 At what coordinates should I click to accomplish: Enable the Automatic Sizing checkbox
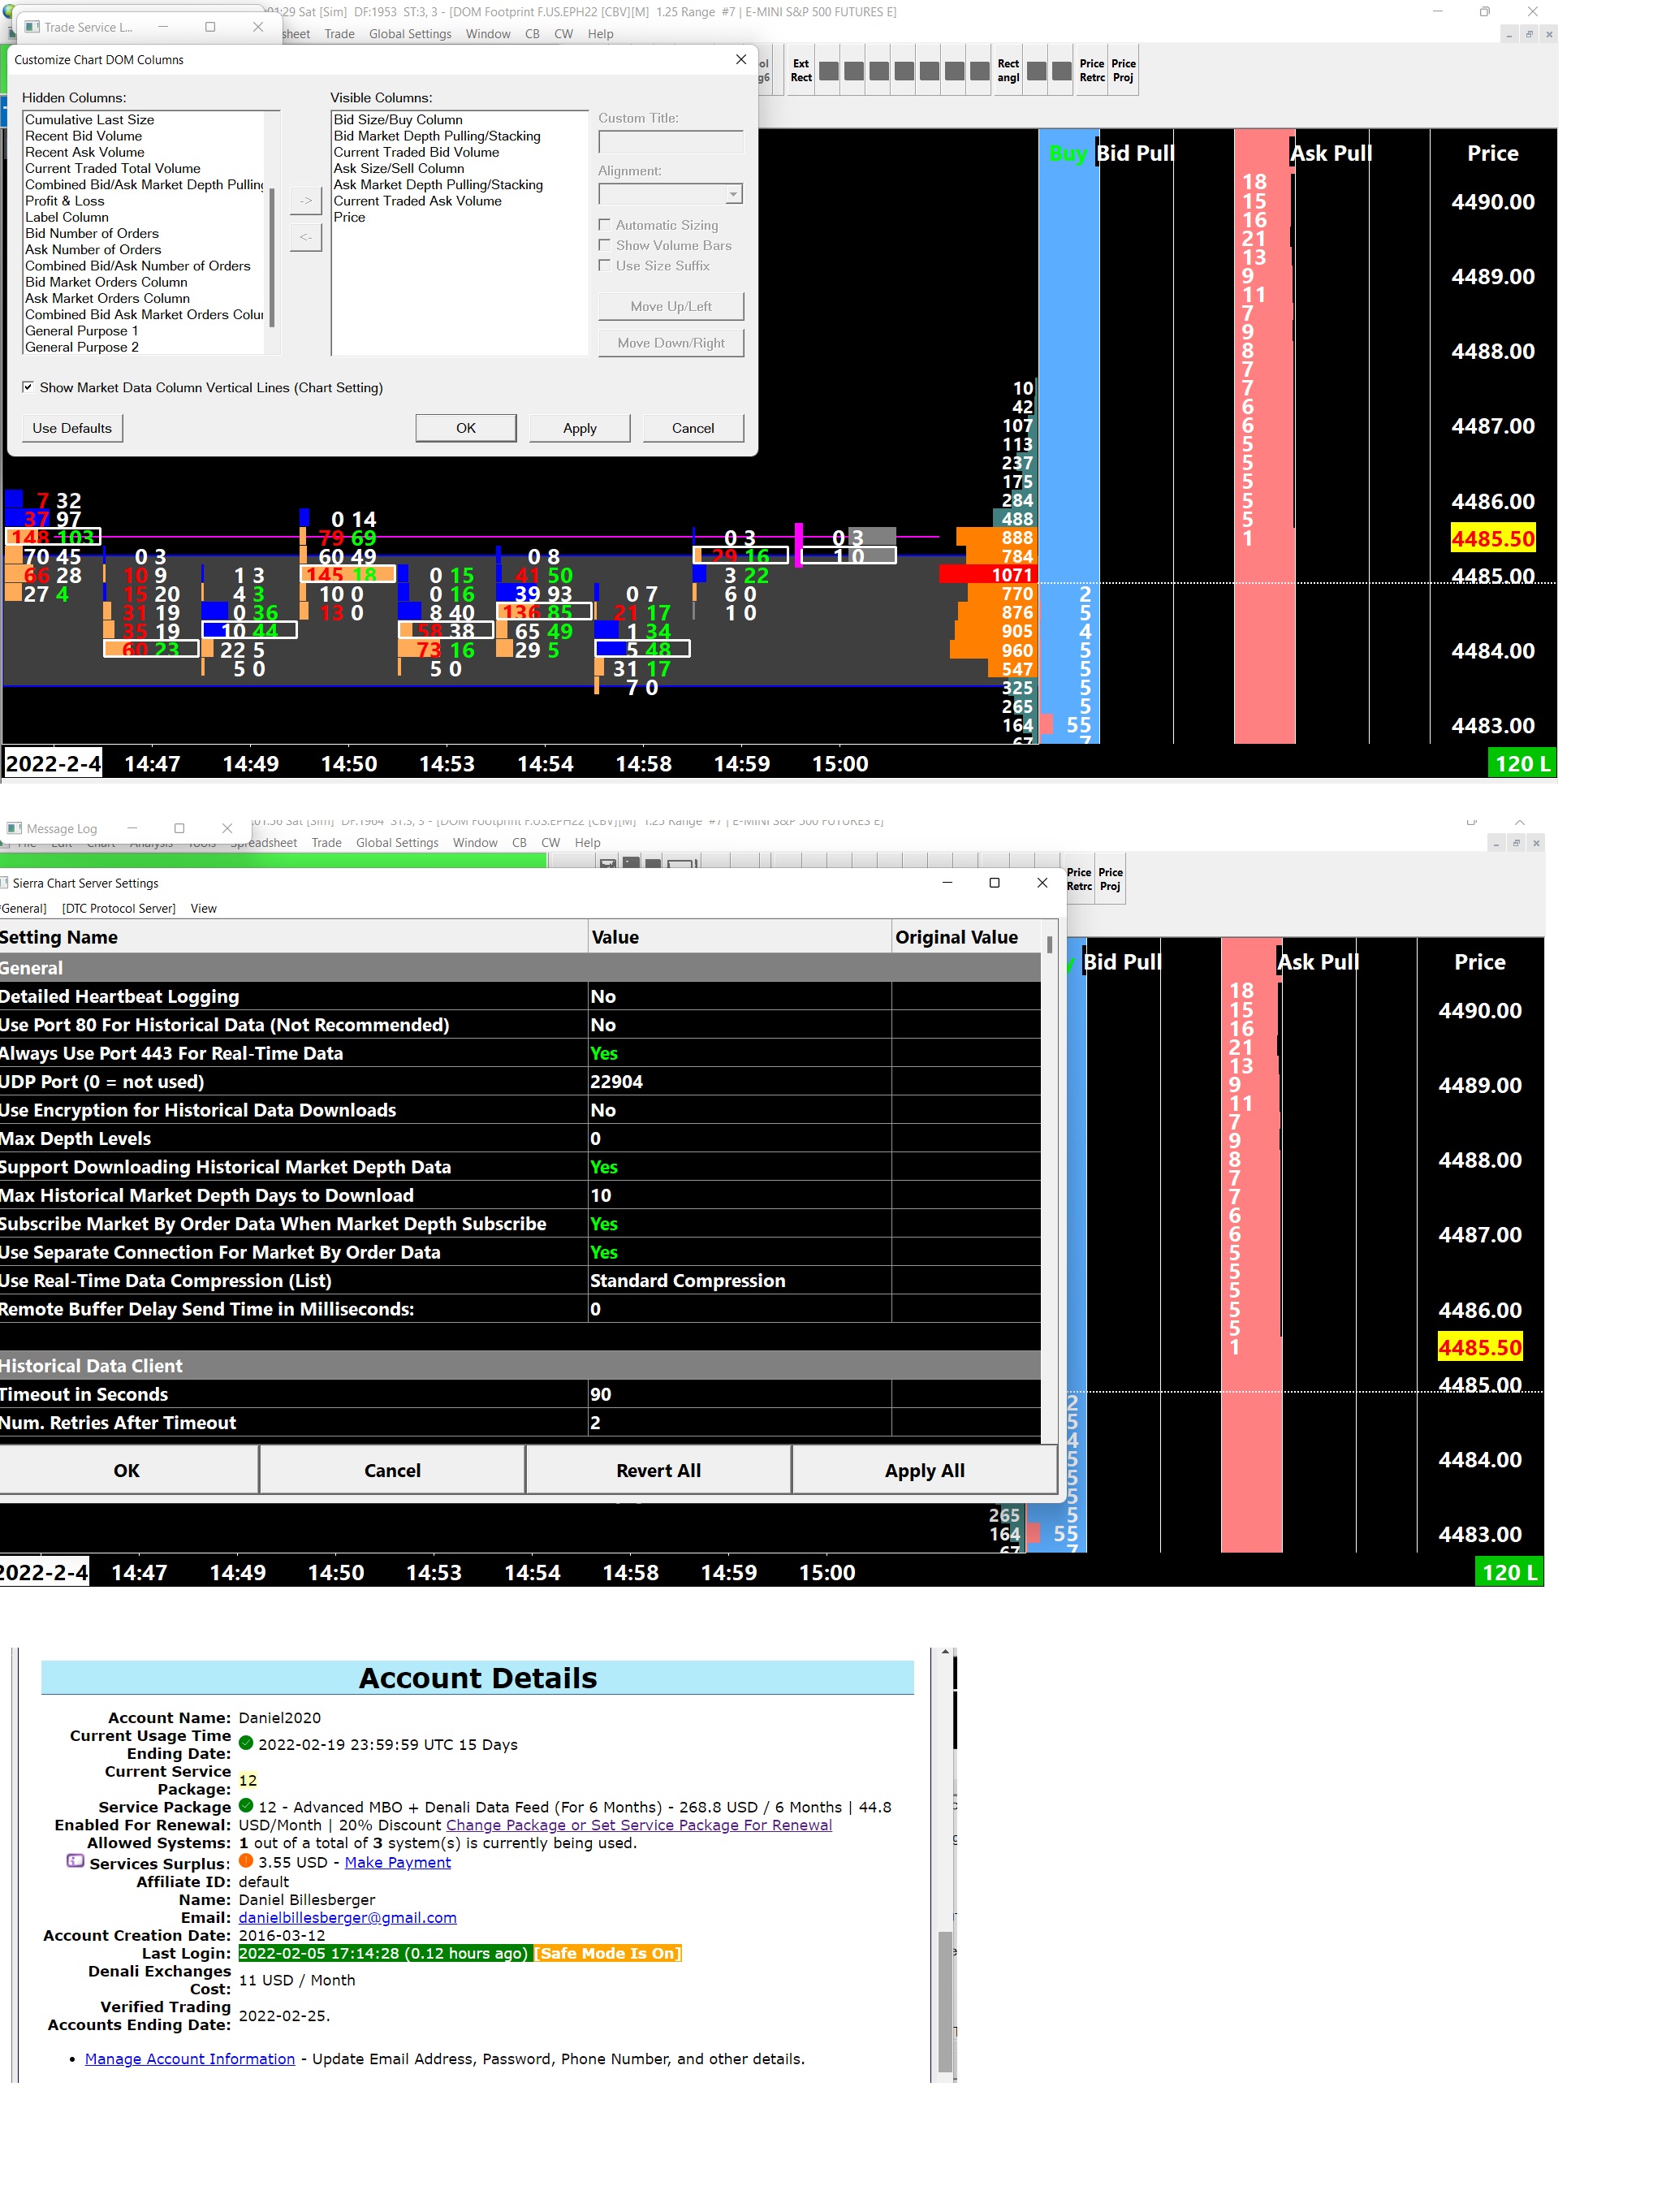coord(604,225)
